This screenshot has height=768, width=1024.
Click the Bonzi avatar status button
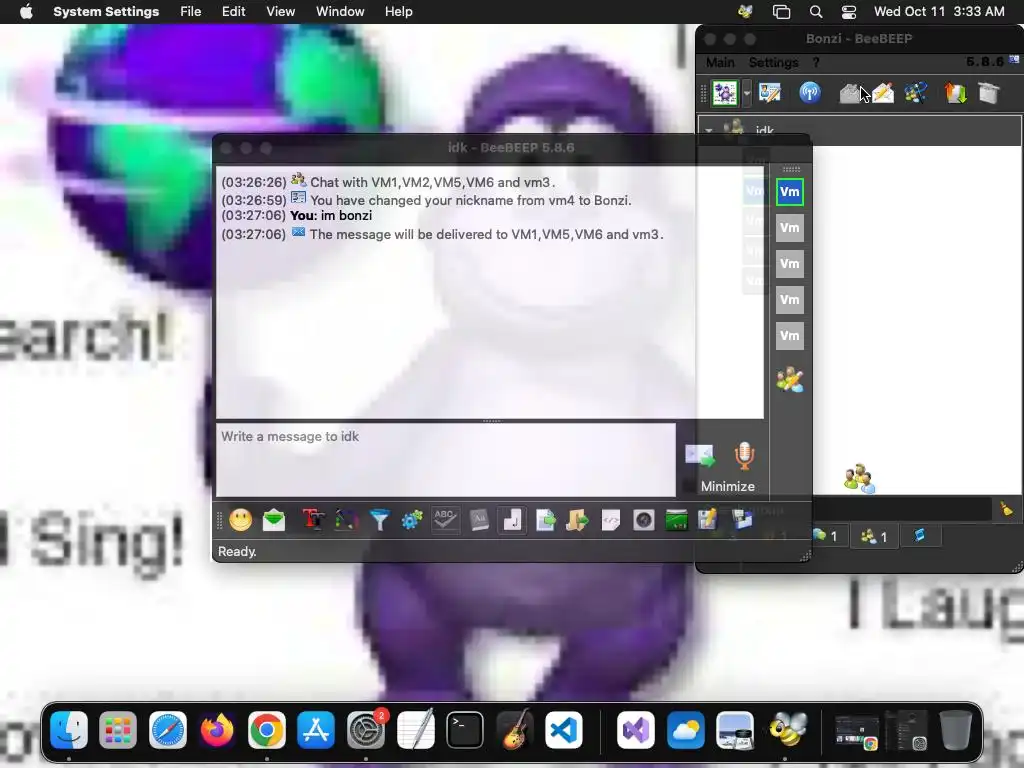pyautogui.click(x=725, y=93)
